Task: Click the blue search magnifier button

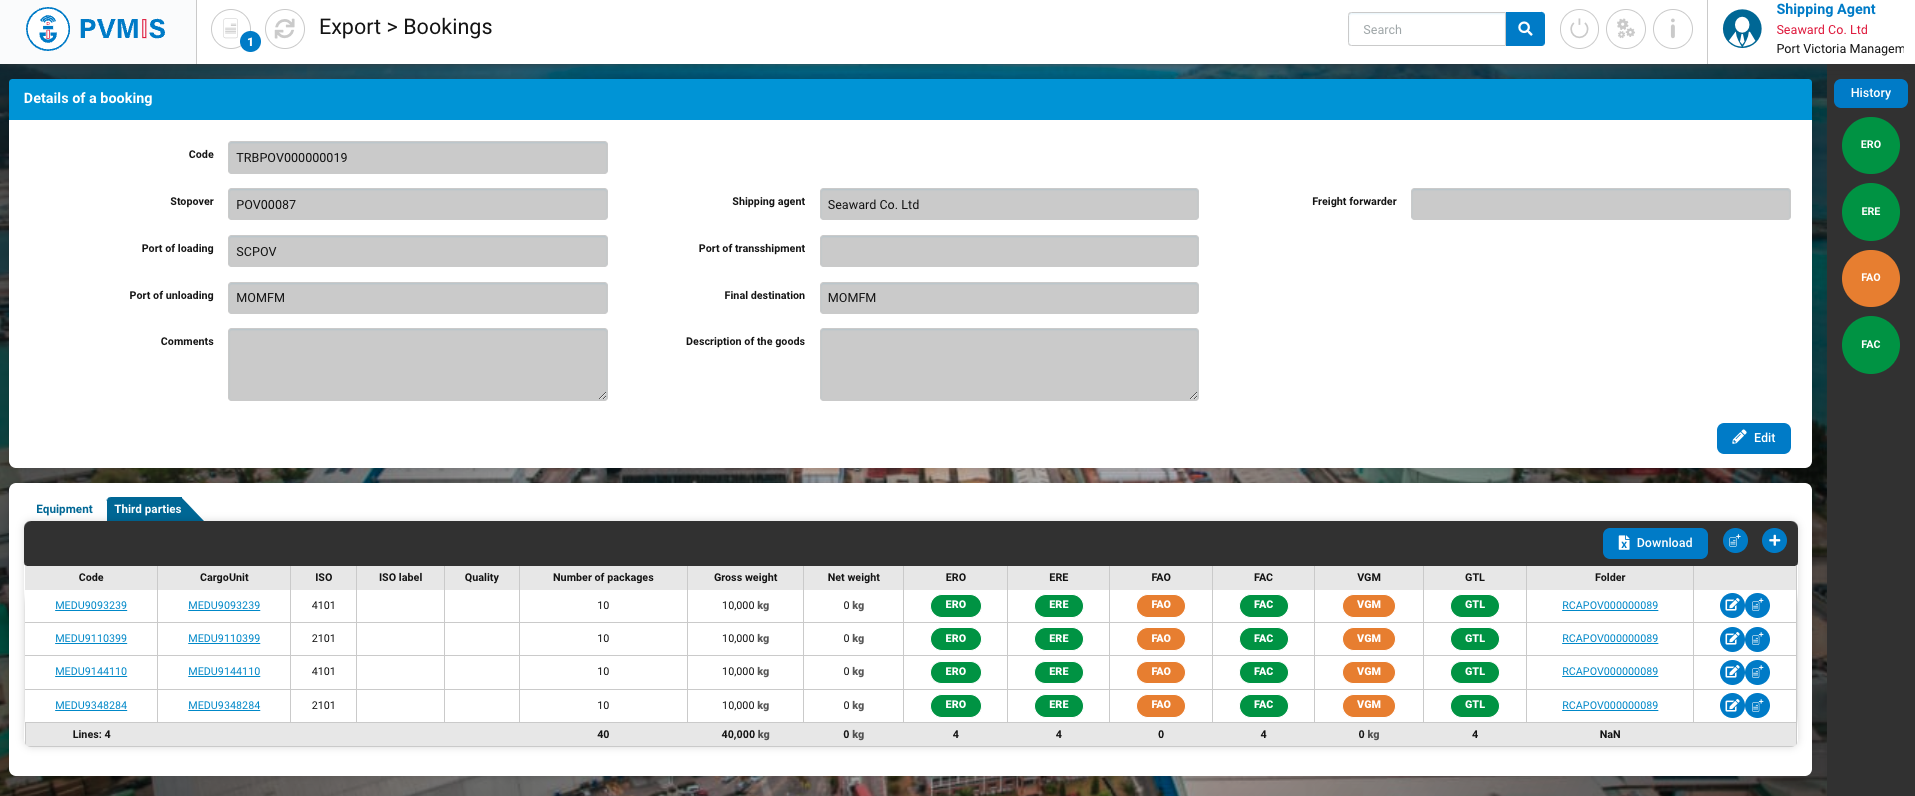Action: (x=1524, y=29)
